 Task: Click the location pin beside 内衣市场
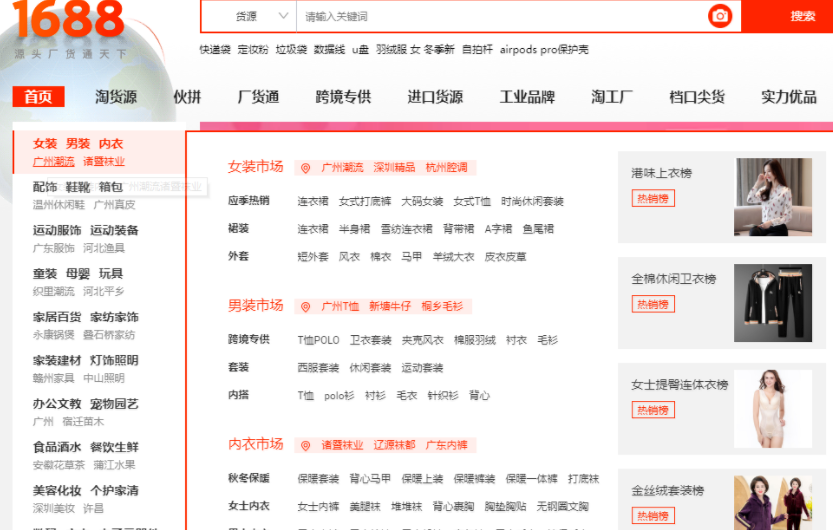pos(305,446)
